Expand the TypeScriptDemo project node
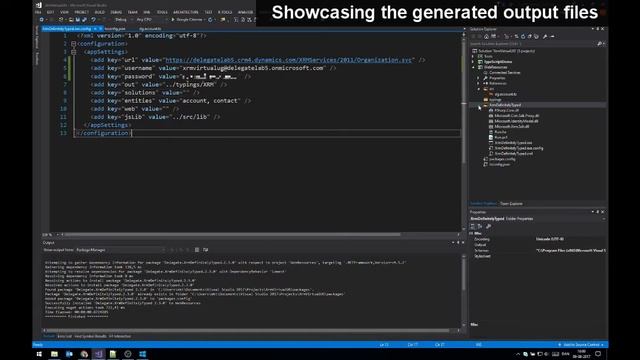Viewport: 640px width, 360px height. tap(473, 62)
